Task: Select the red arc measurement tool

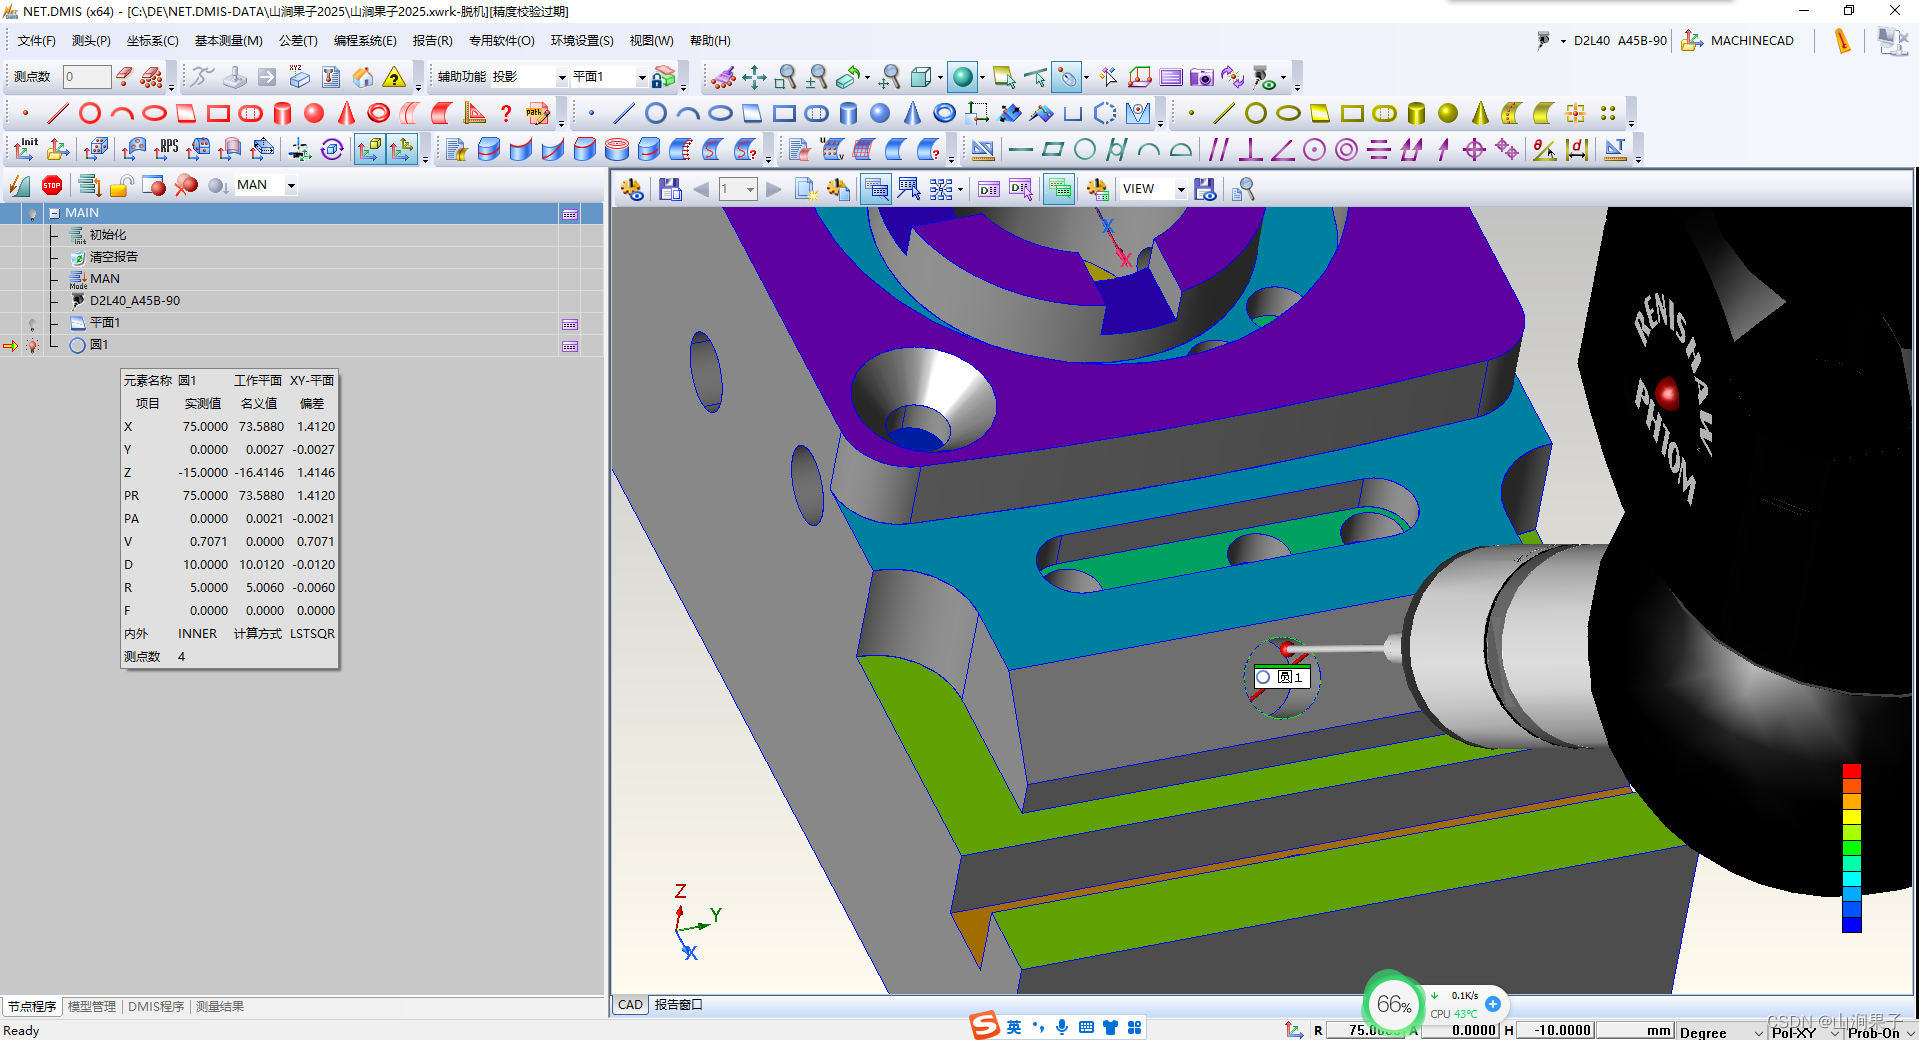Action: point(122,113)
